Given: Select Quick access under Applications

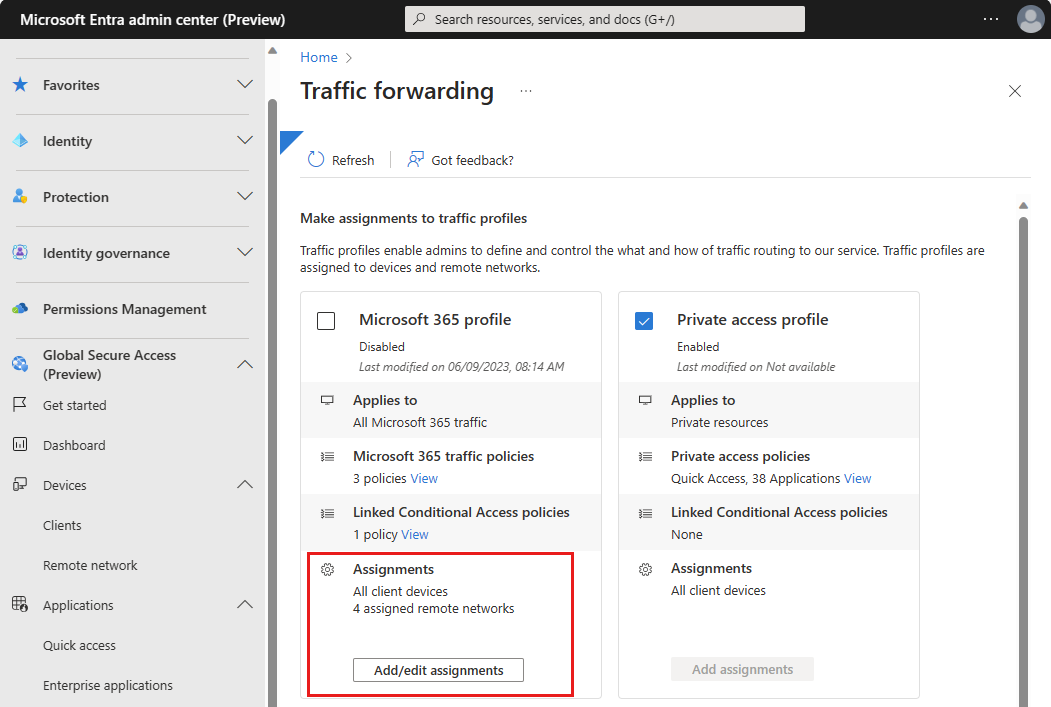Looking at the screenshot, I should 79,645.
